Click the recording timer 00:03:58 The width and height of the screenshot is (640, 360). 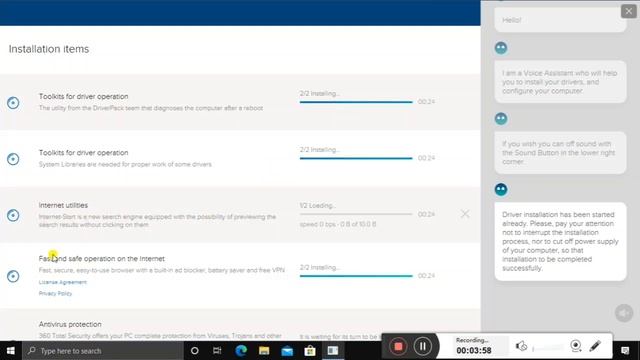473,350
